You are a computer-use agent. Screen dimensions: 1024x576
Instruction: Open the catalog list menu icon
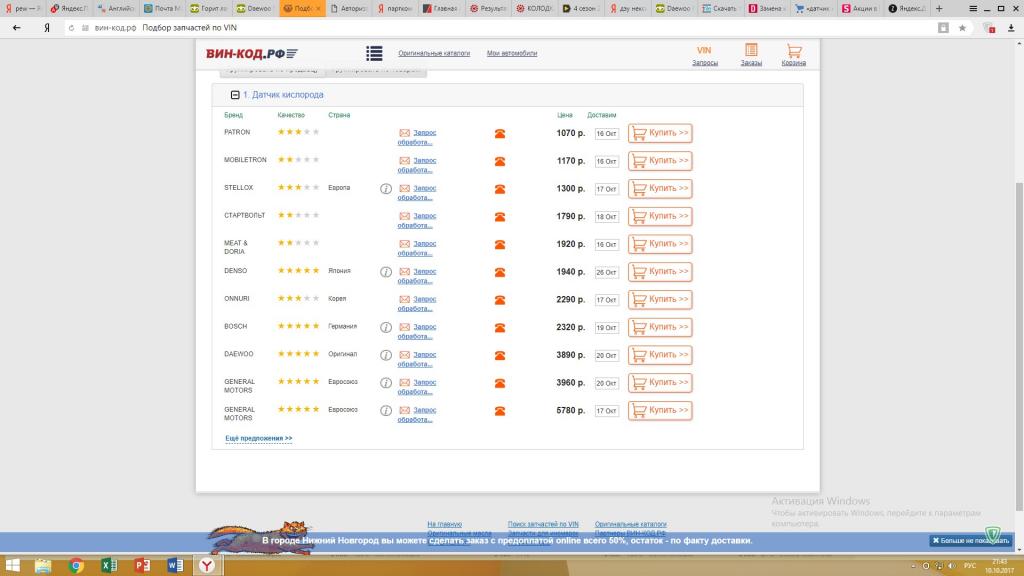(x=374, y=53)
